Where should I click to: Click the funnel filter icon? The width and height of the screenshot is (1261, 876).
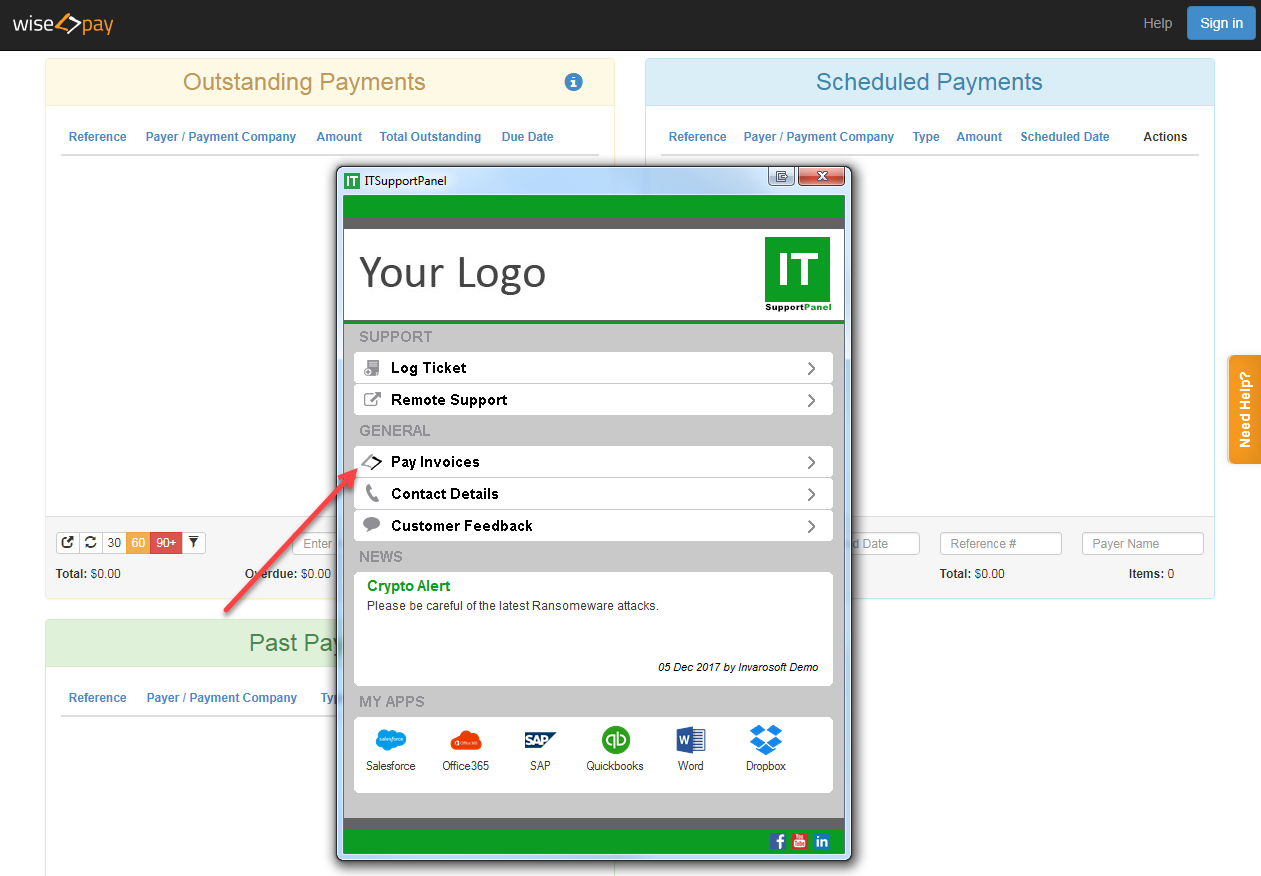pyautogui.click(x=194, y=543)
